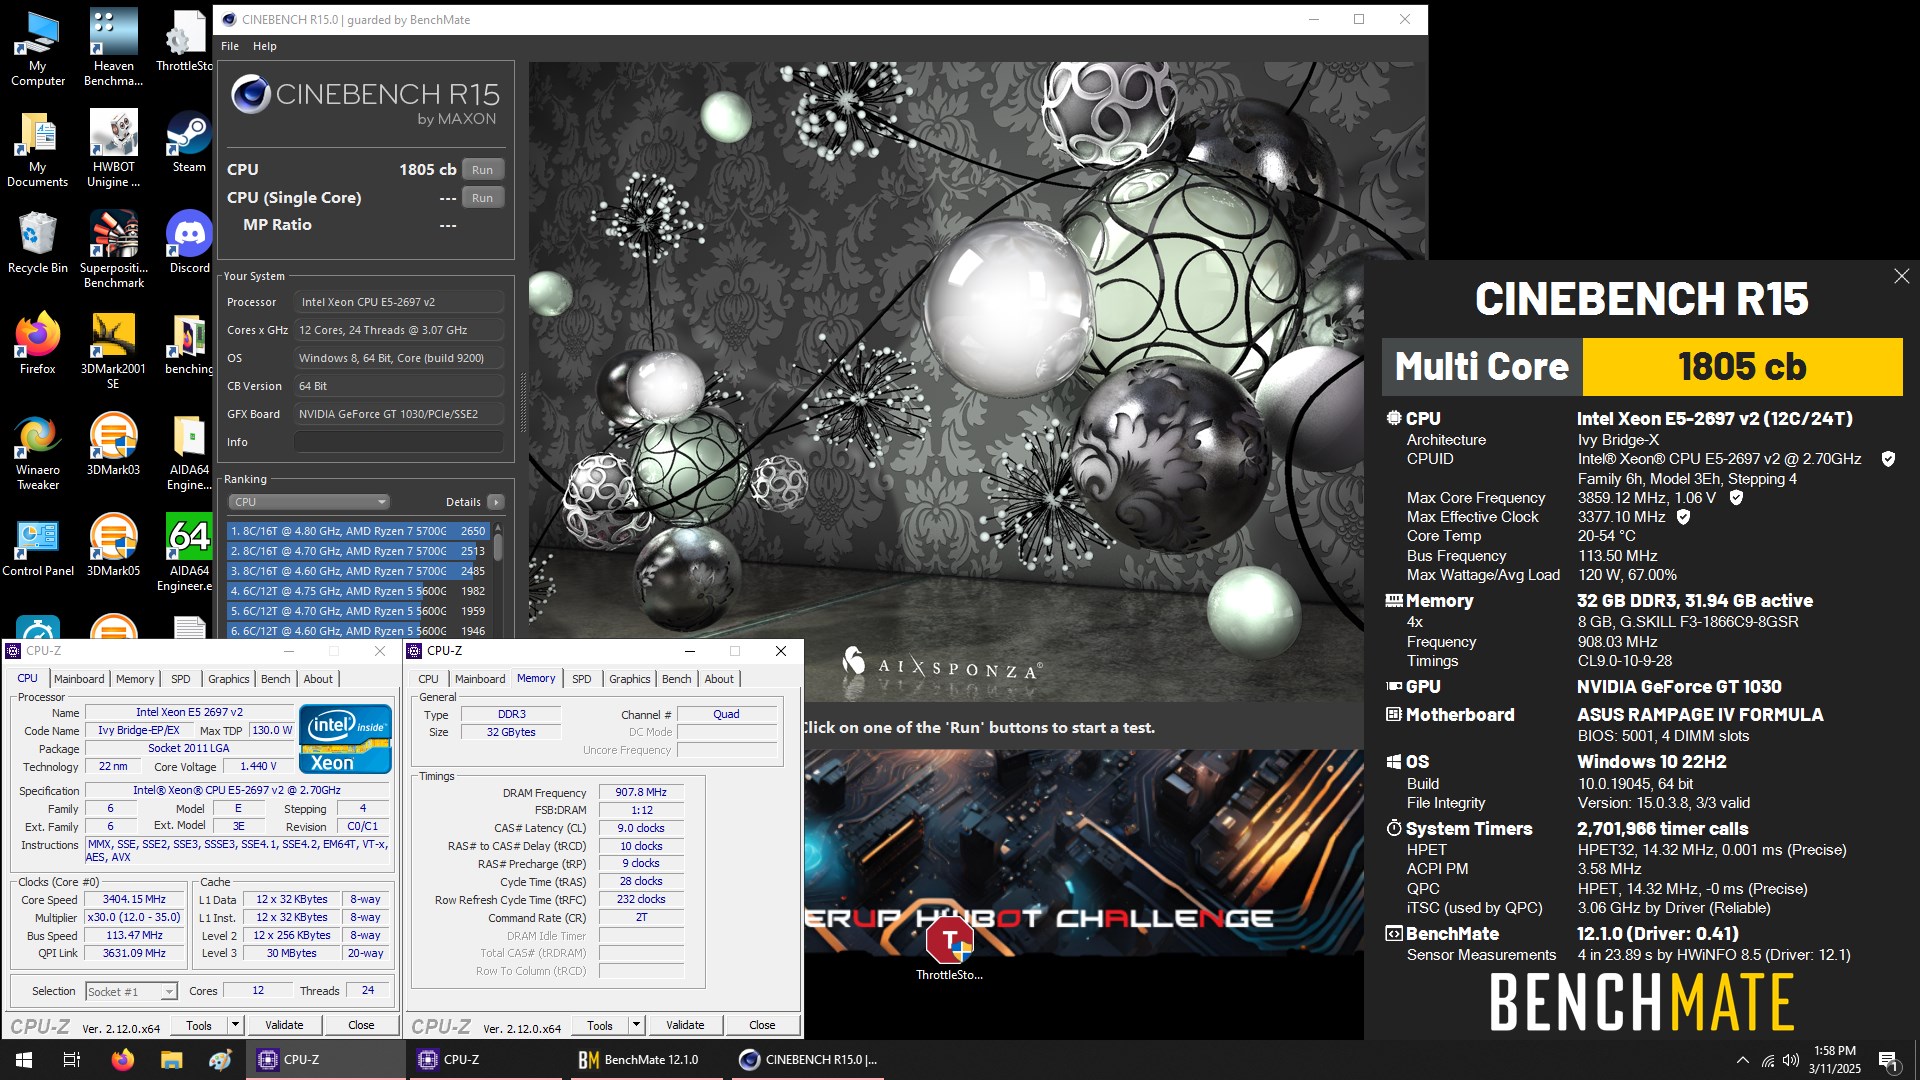Open the Help menu in Cinebench

point(264,46)
